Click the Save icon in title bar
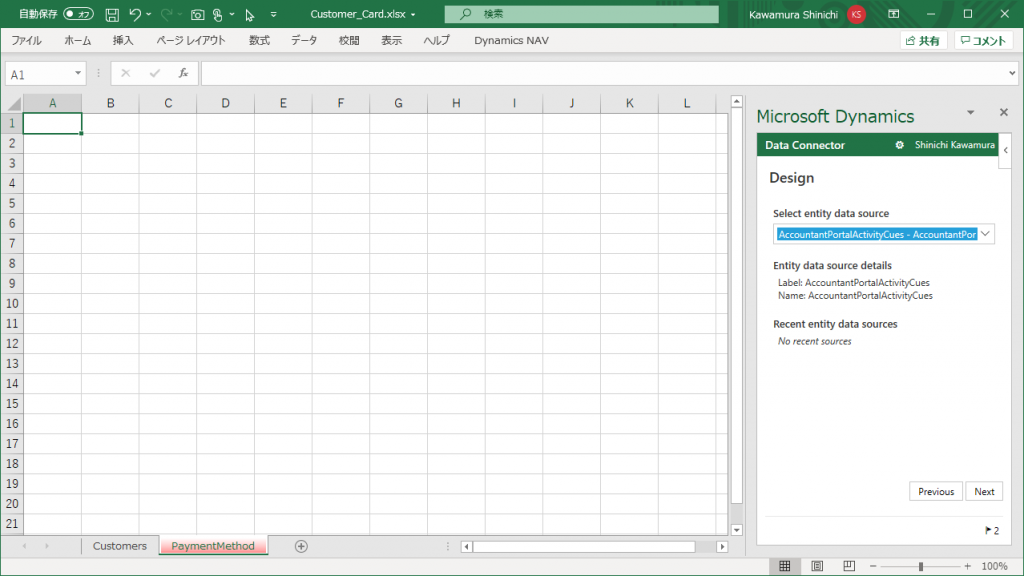The width and height of the screenshot is (1024, 576). (112, 14)
